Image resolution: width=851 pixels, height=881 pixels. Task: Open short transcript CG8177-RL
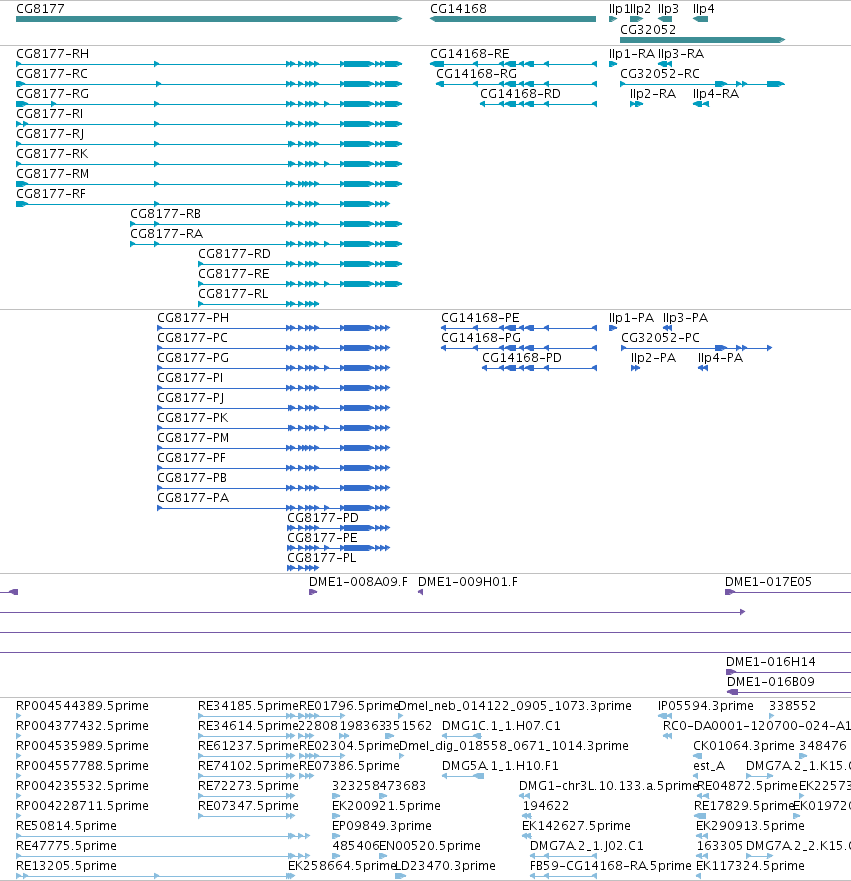coord(233,294)
